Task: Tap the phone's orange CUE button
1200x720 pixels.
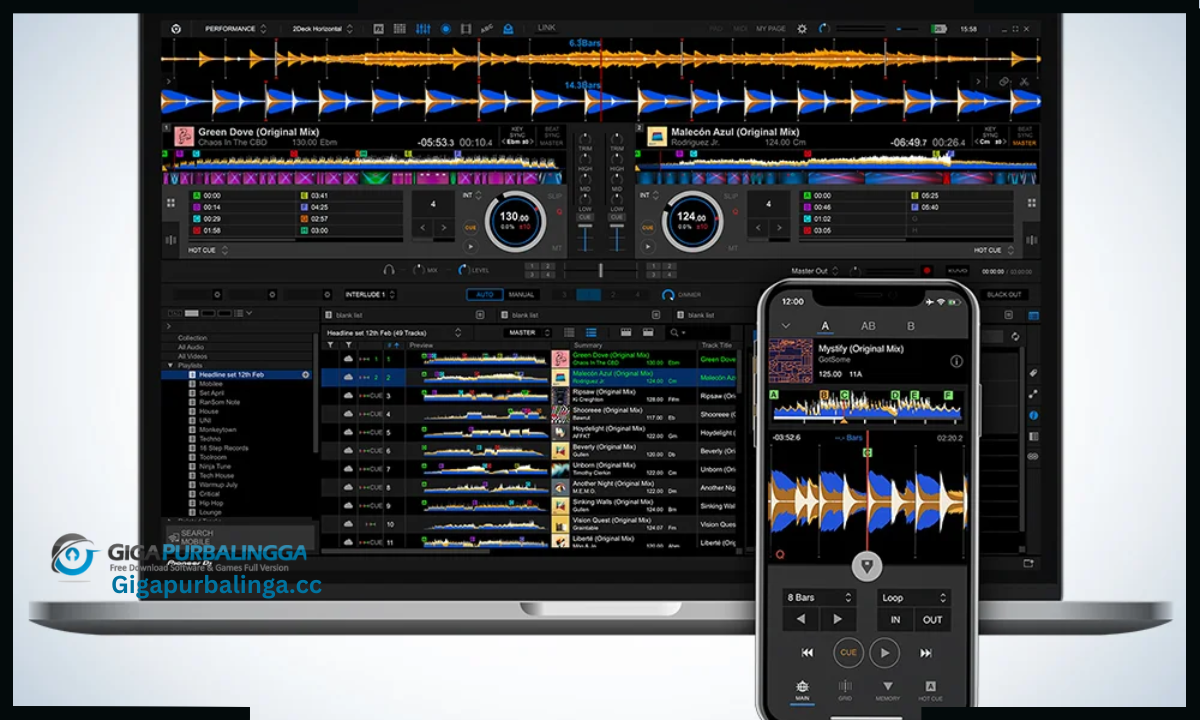Action: click(848, 653)
